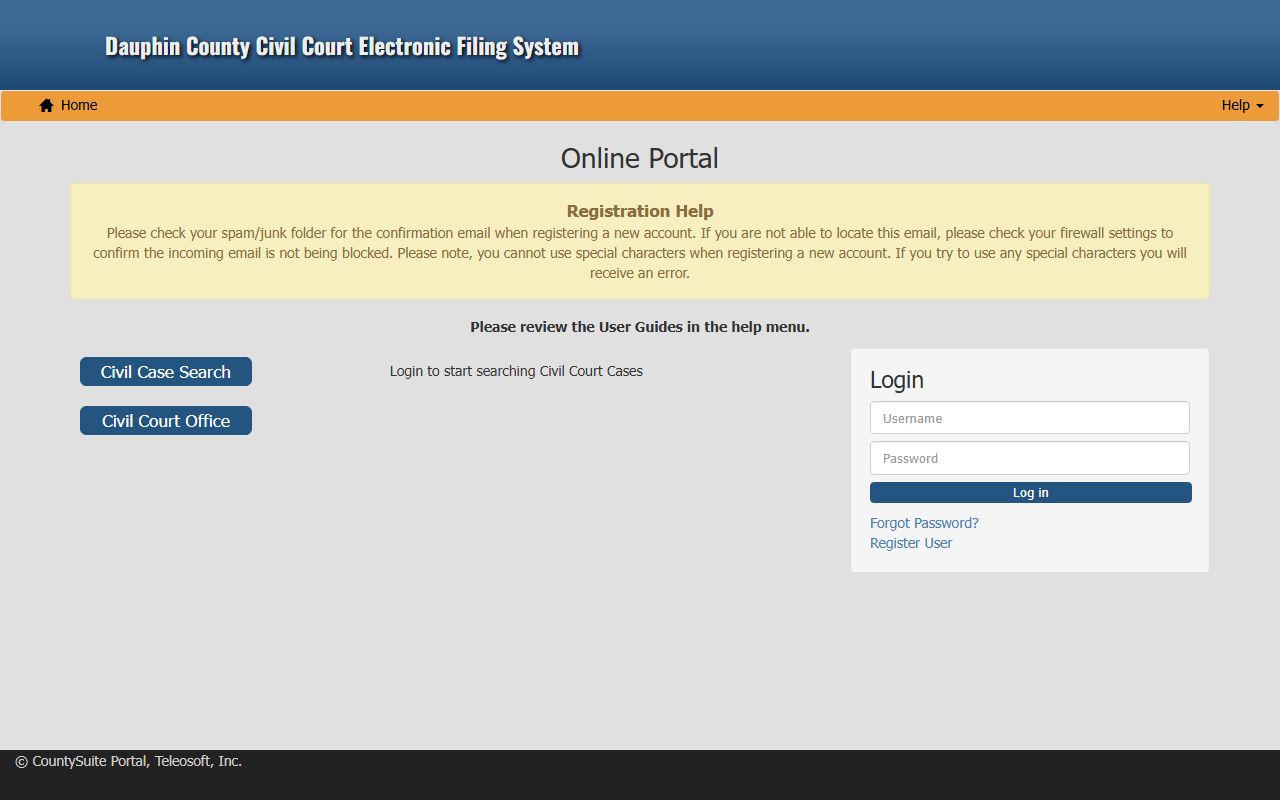Click the Home house icon
Viewport: 1280px width, 800px height.
pyautogui.click(x=46, y=105)
